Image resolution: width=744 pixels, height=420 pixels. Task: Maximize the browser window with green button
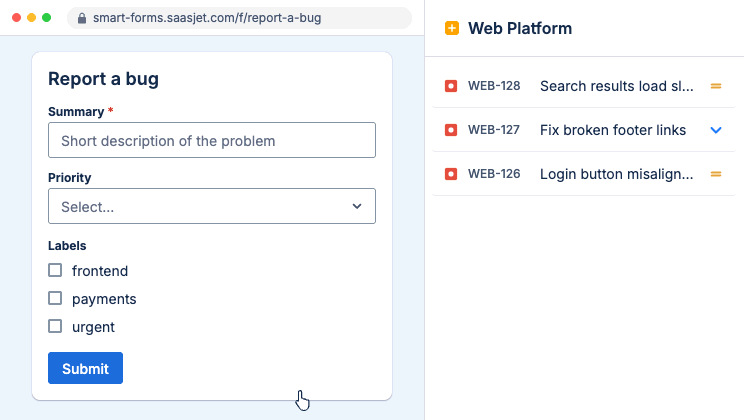(46, 18)
